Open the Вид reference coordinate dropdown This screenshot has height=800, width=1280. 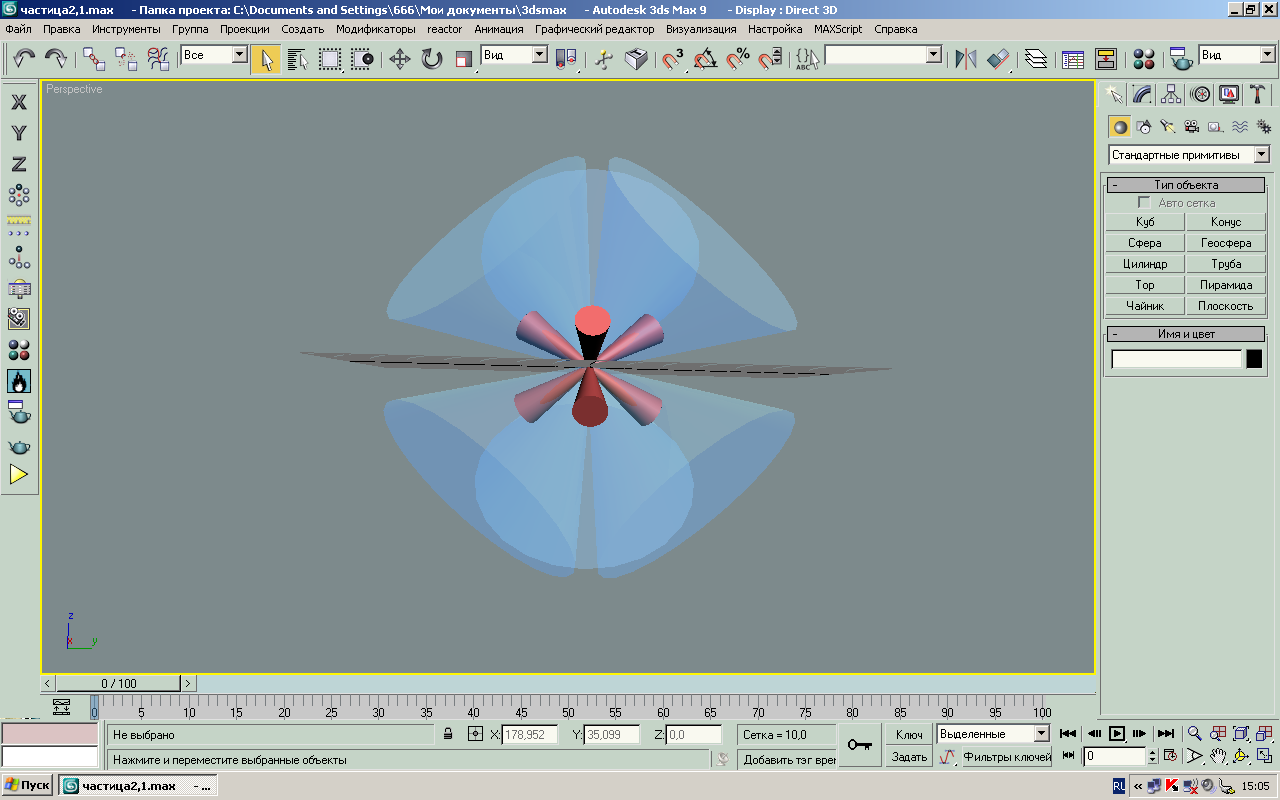point(514,55)
